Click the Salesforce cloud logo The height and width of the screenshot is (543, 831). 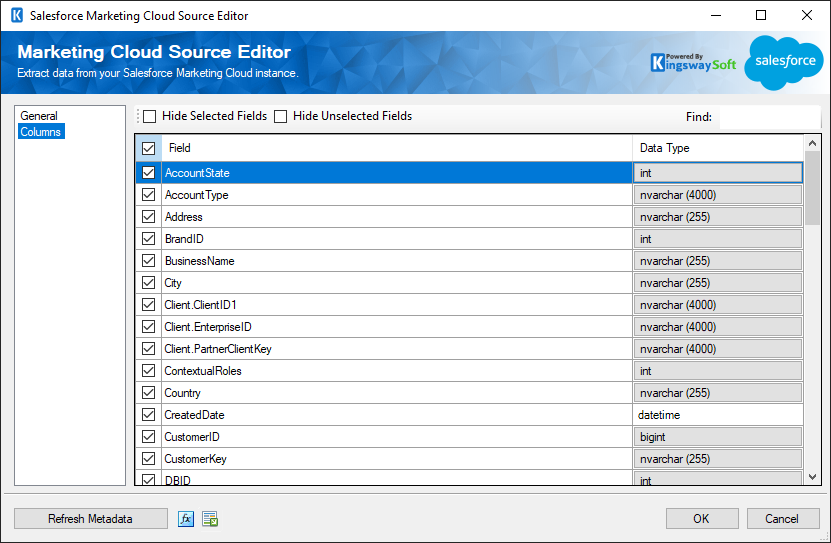784,62
